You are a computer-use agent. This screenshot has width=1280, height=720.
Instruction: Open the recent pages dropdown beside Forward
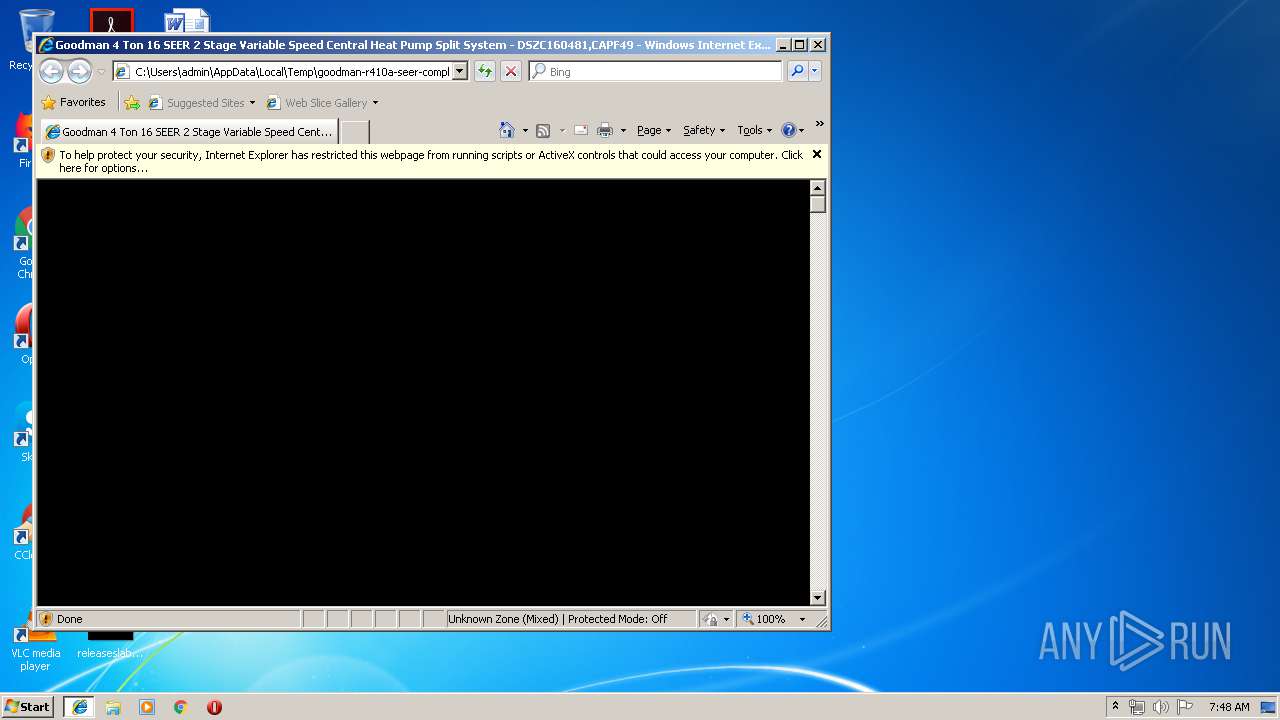click(x=100, y=72)
